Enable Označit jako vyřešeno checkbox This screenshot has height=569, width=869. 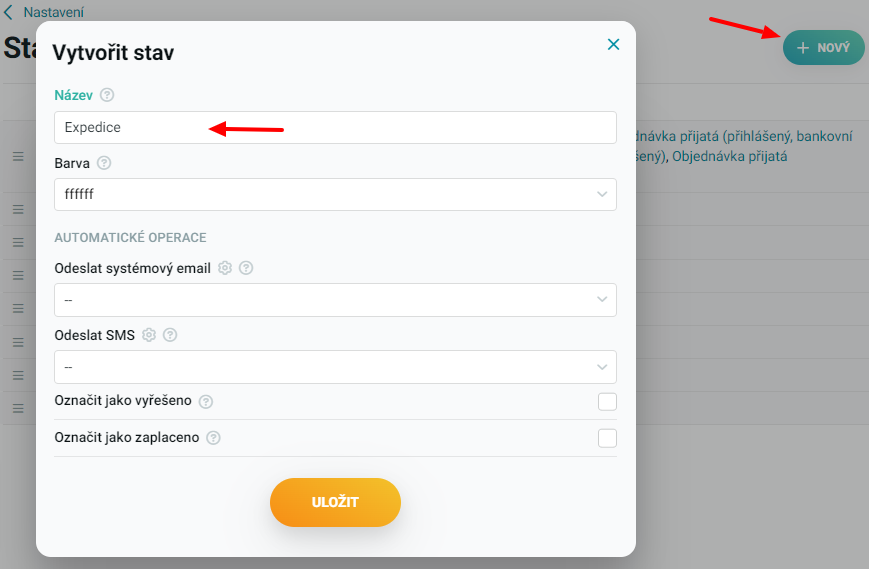coord(607,402)
